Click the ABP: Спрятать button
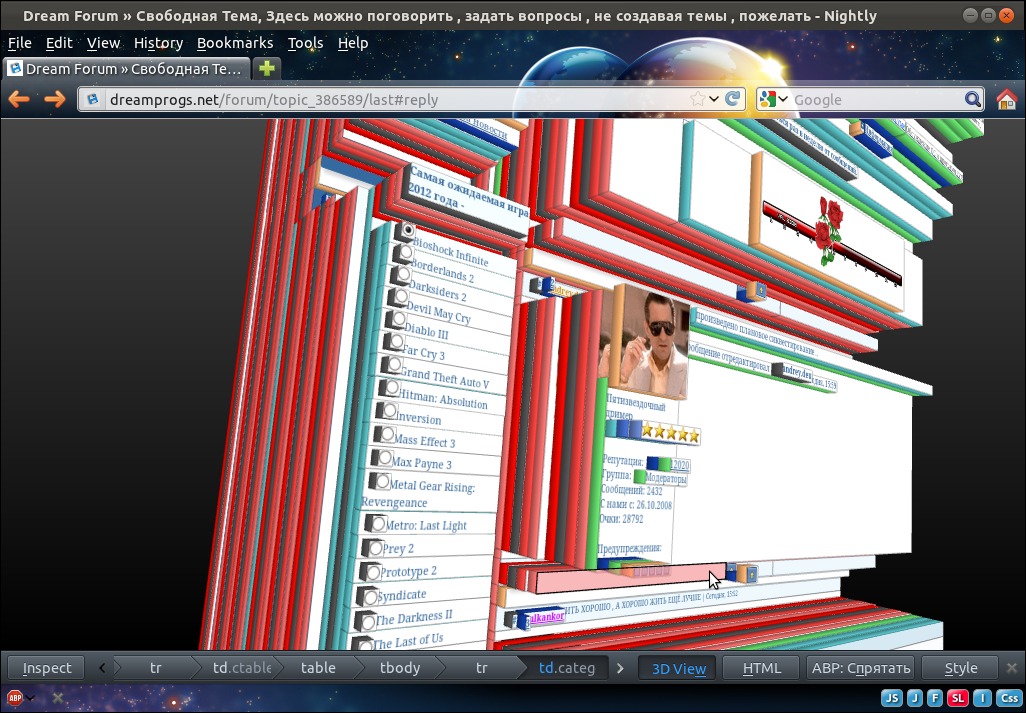 [x=860, y=668]
